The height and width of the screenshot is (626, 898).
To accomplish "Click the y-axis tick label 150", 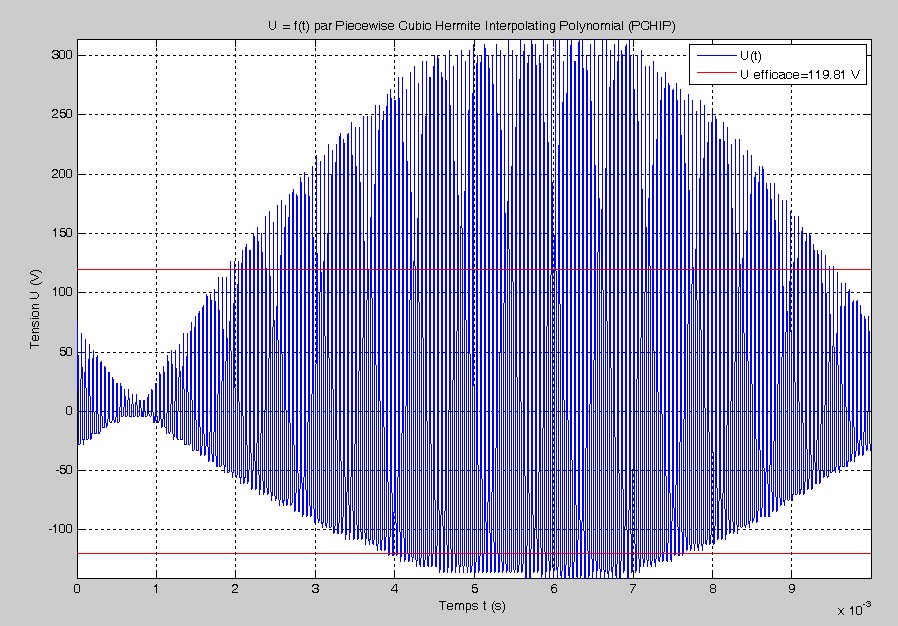I will coord(62,233).
